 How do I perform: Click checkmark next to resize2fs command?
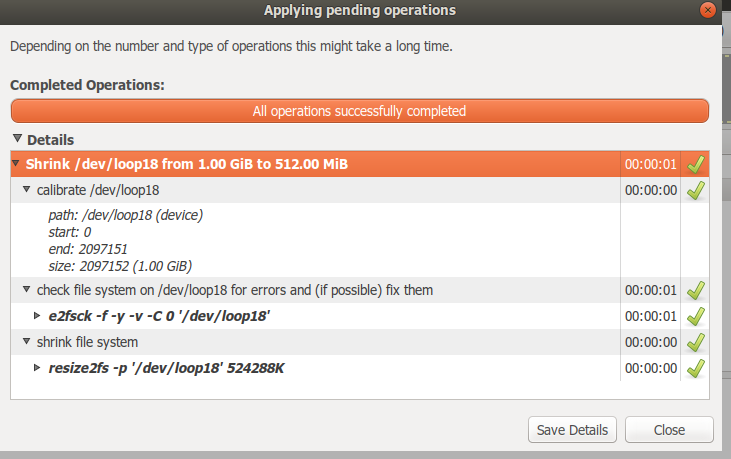[696, 369]
